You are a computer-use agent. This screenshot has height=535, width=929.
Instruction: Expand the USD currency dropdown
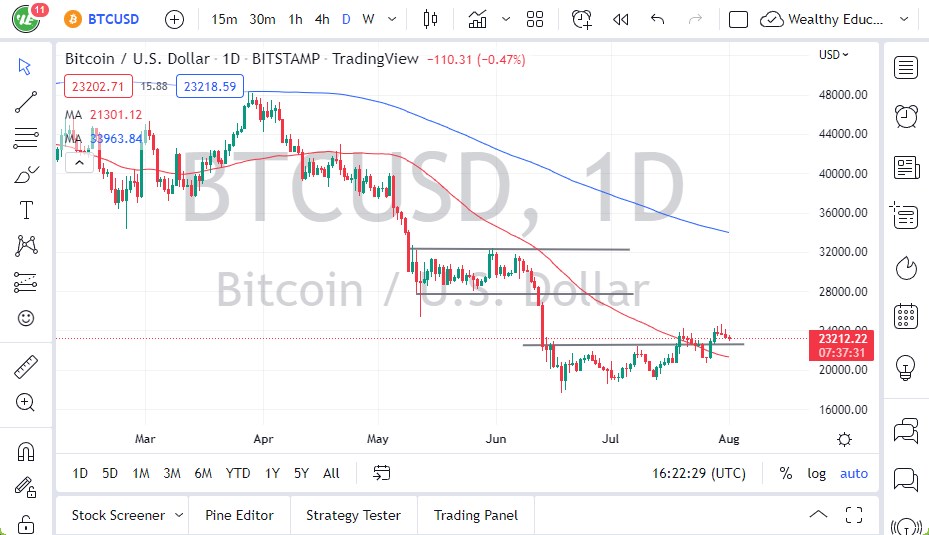pyautogui.click(x=834, y=55)
